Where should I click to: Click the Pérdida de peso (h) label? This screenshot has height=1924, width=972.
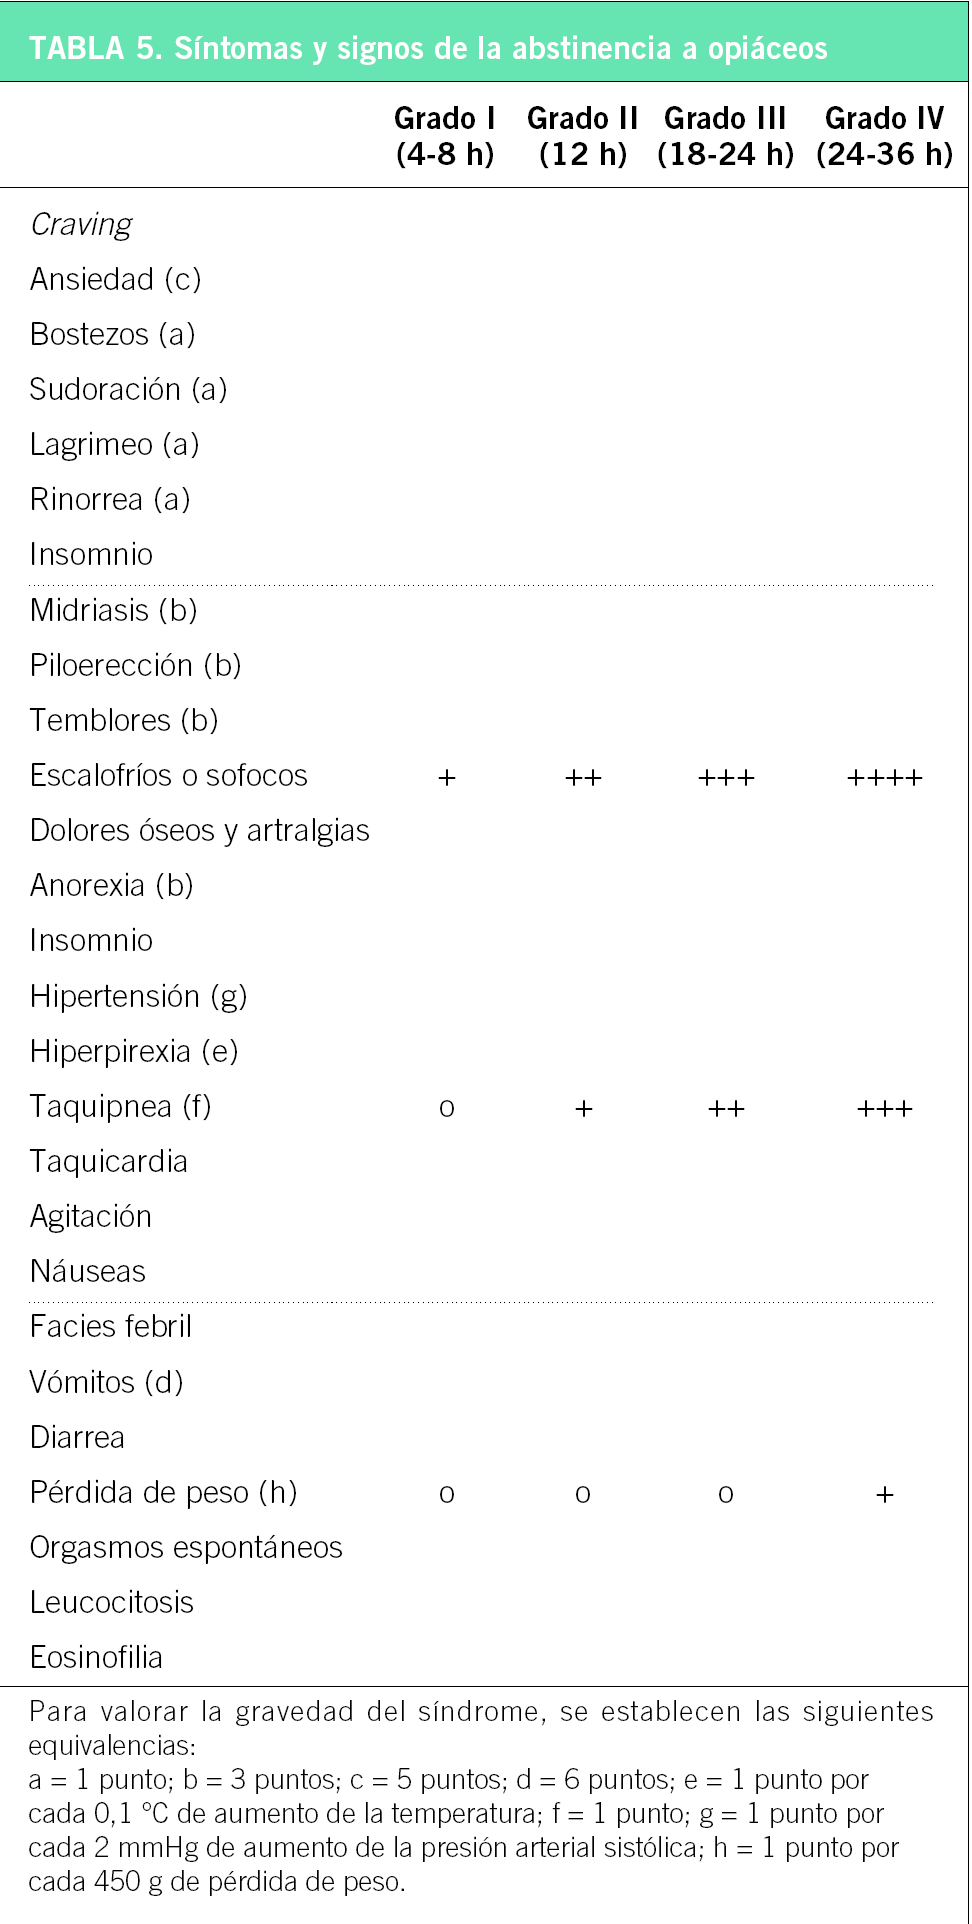(163, 1492)
